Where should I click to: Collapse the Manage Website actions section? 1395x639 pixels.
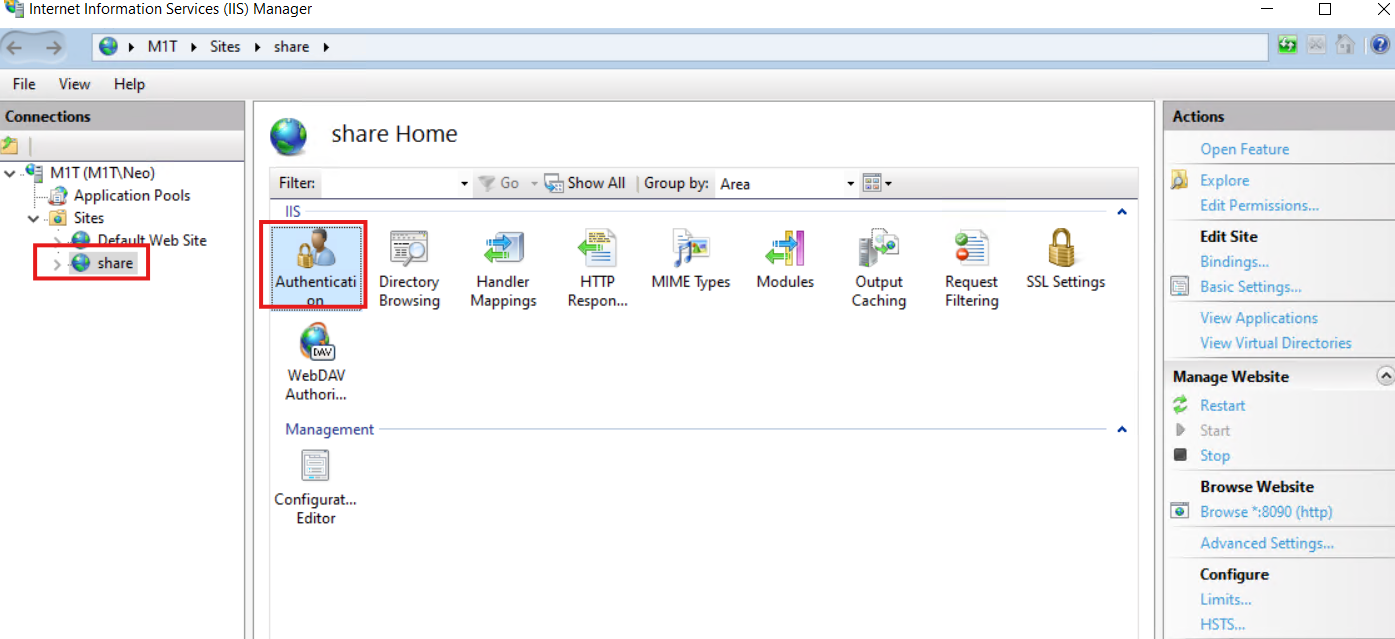point(1385,376)
